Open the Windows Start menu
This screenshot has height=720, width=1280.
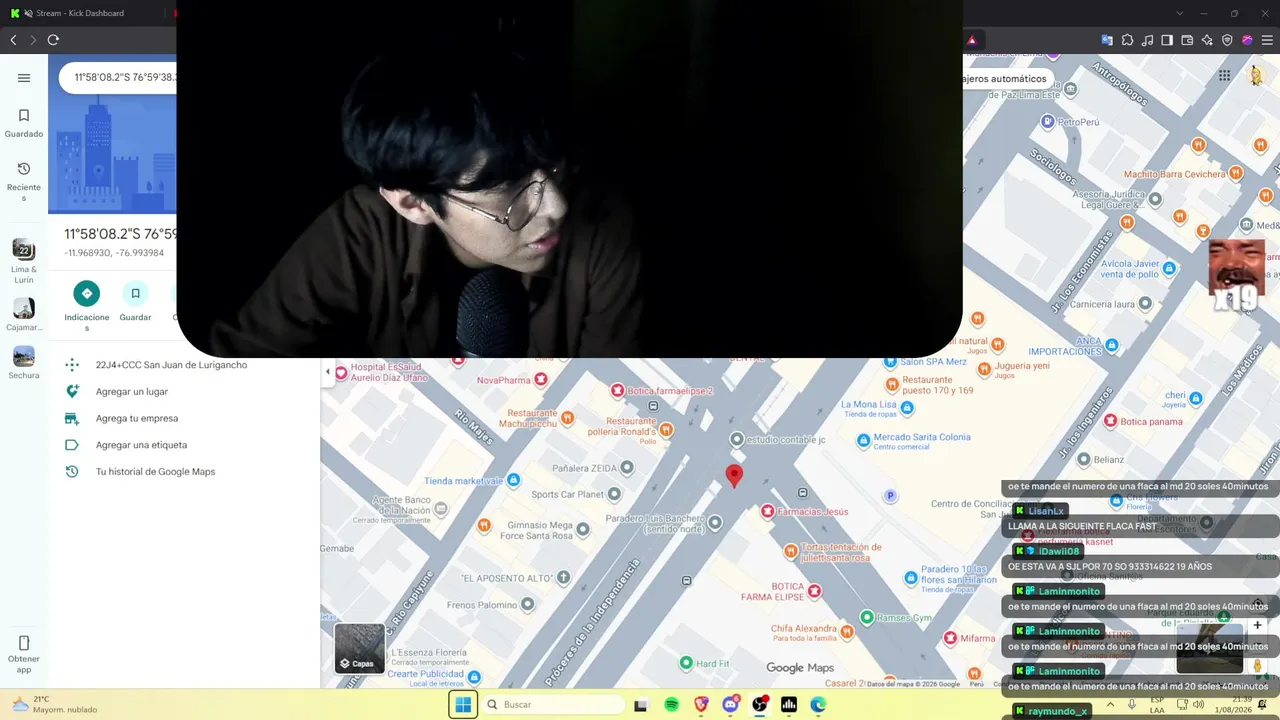click(463, 705)
